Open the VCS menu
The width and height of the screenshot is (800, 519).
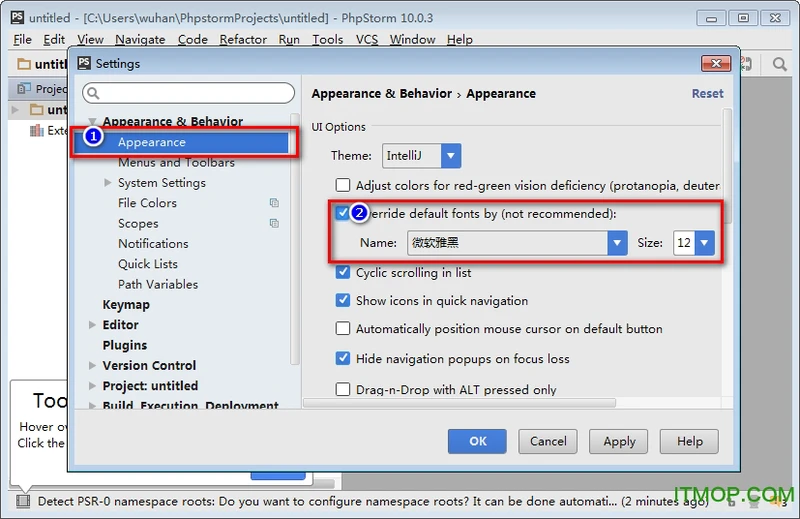(x=367, y=39)
